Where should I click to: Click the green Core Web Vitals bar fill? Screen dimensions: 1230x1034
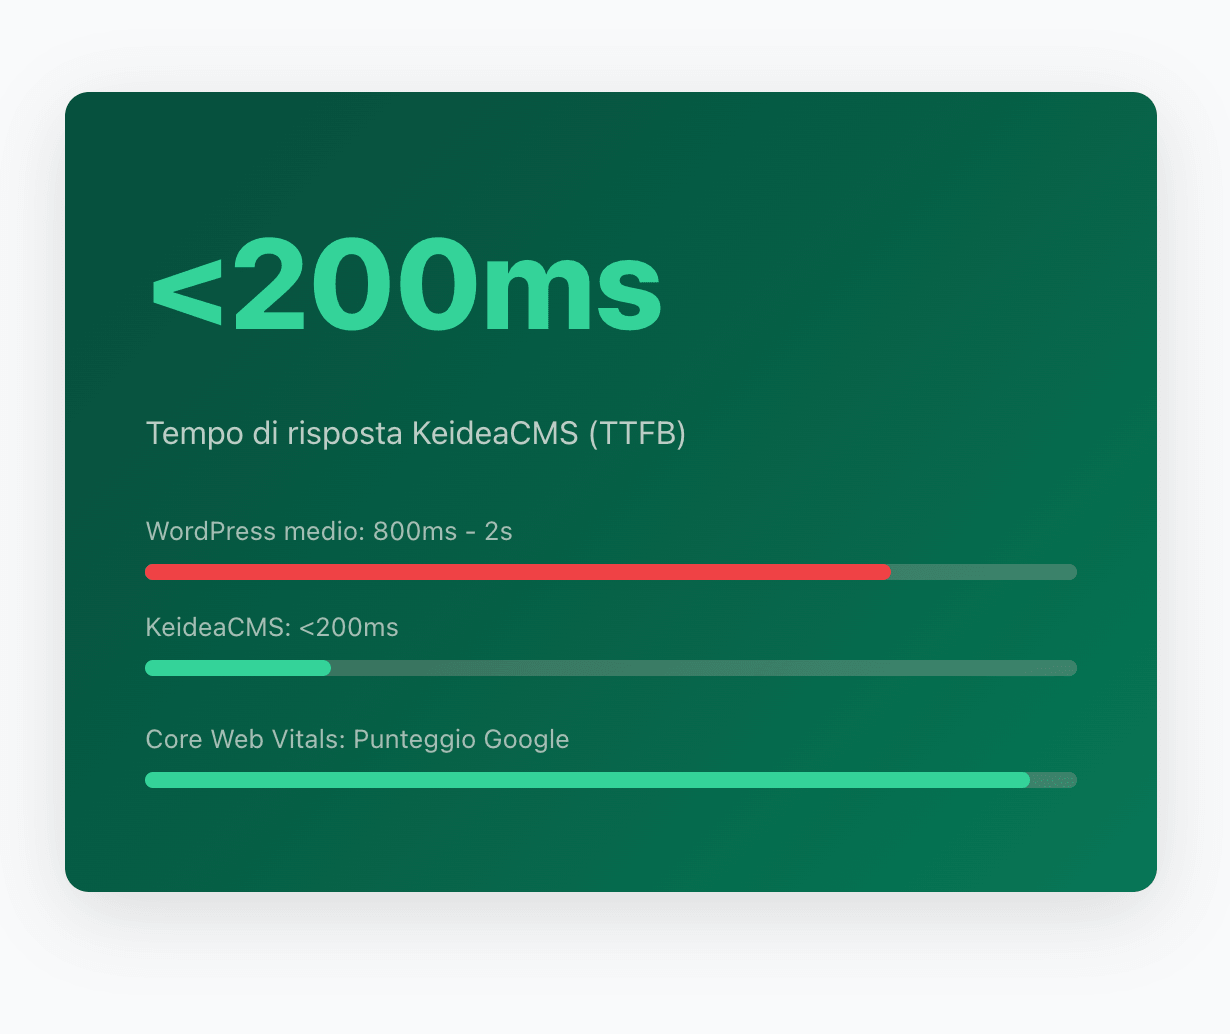587,780
